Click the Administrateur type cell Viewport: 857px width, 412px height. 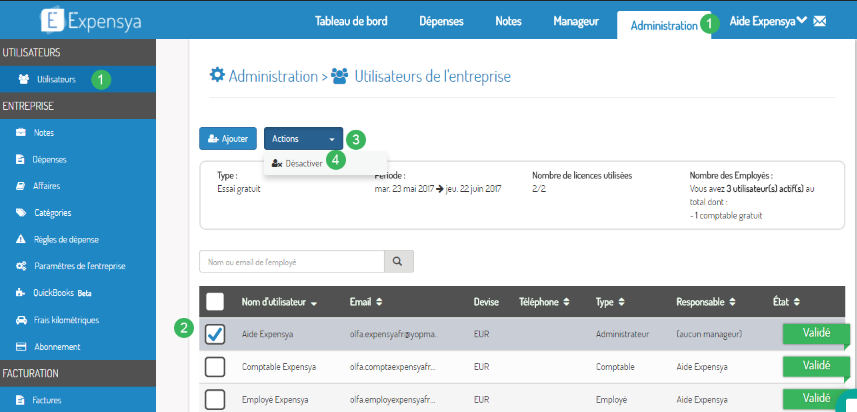(622, 334)
